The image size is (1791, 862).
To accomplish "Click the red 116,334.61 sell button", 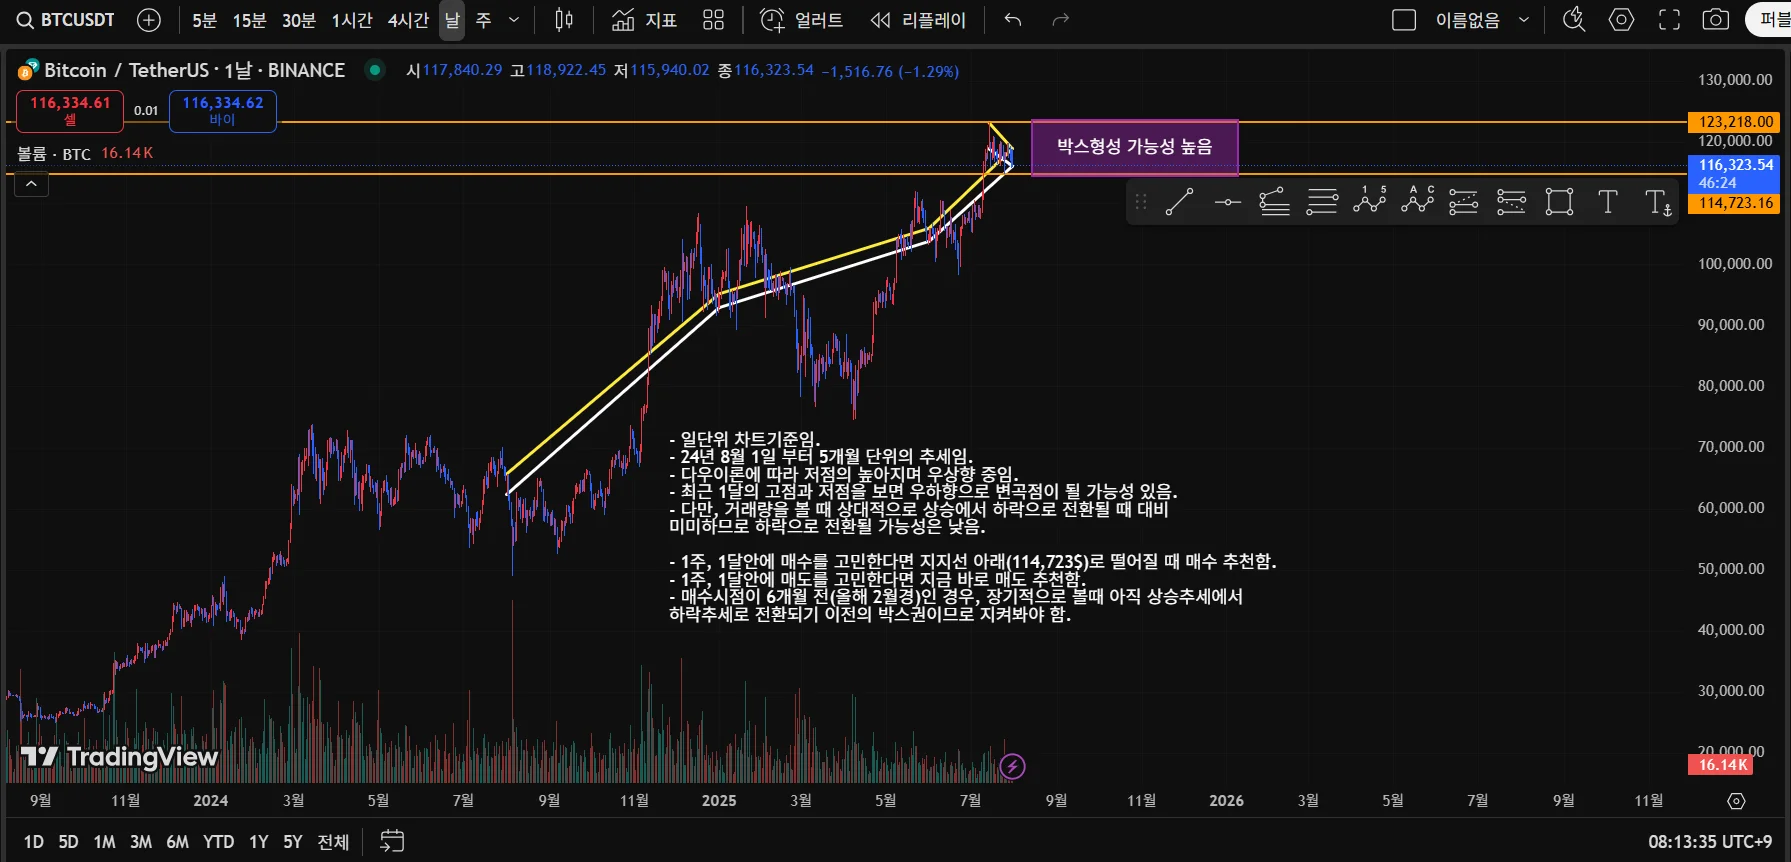I will 70,111.
